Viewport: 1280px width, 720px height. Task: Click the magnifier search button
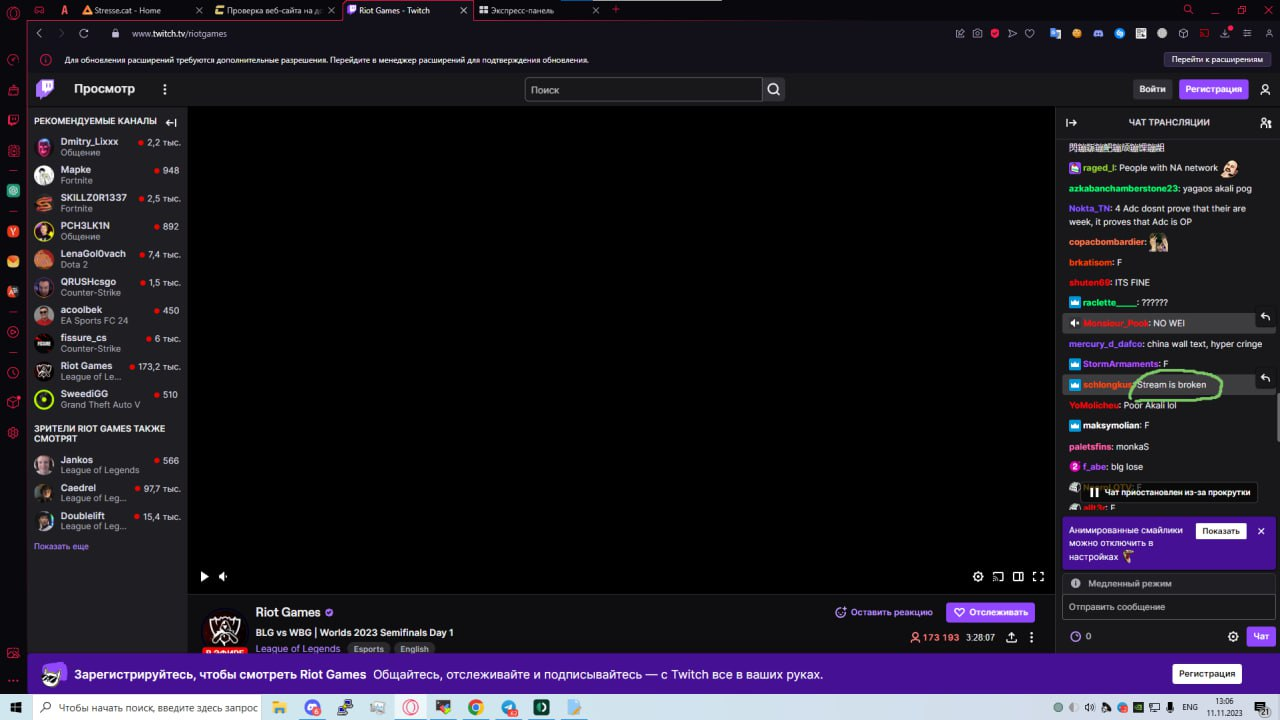click(x=774, y=89)
